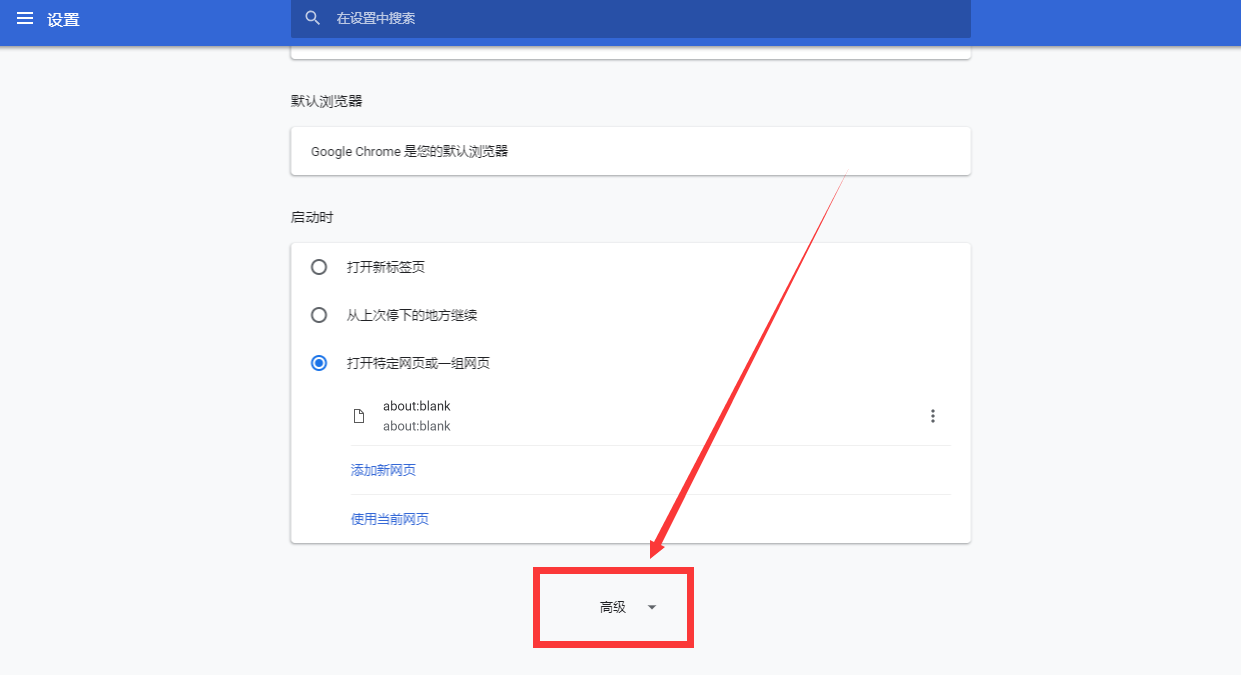
Task: Click 使用当前网页 link
Action: [x=390, y=519]
